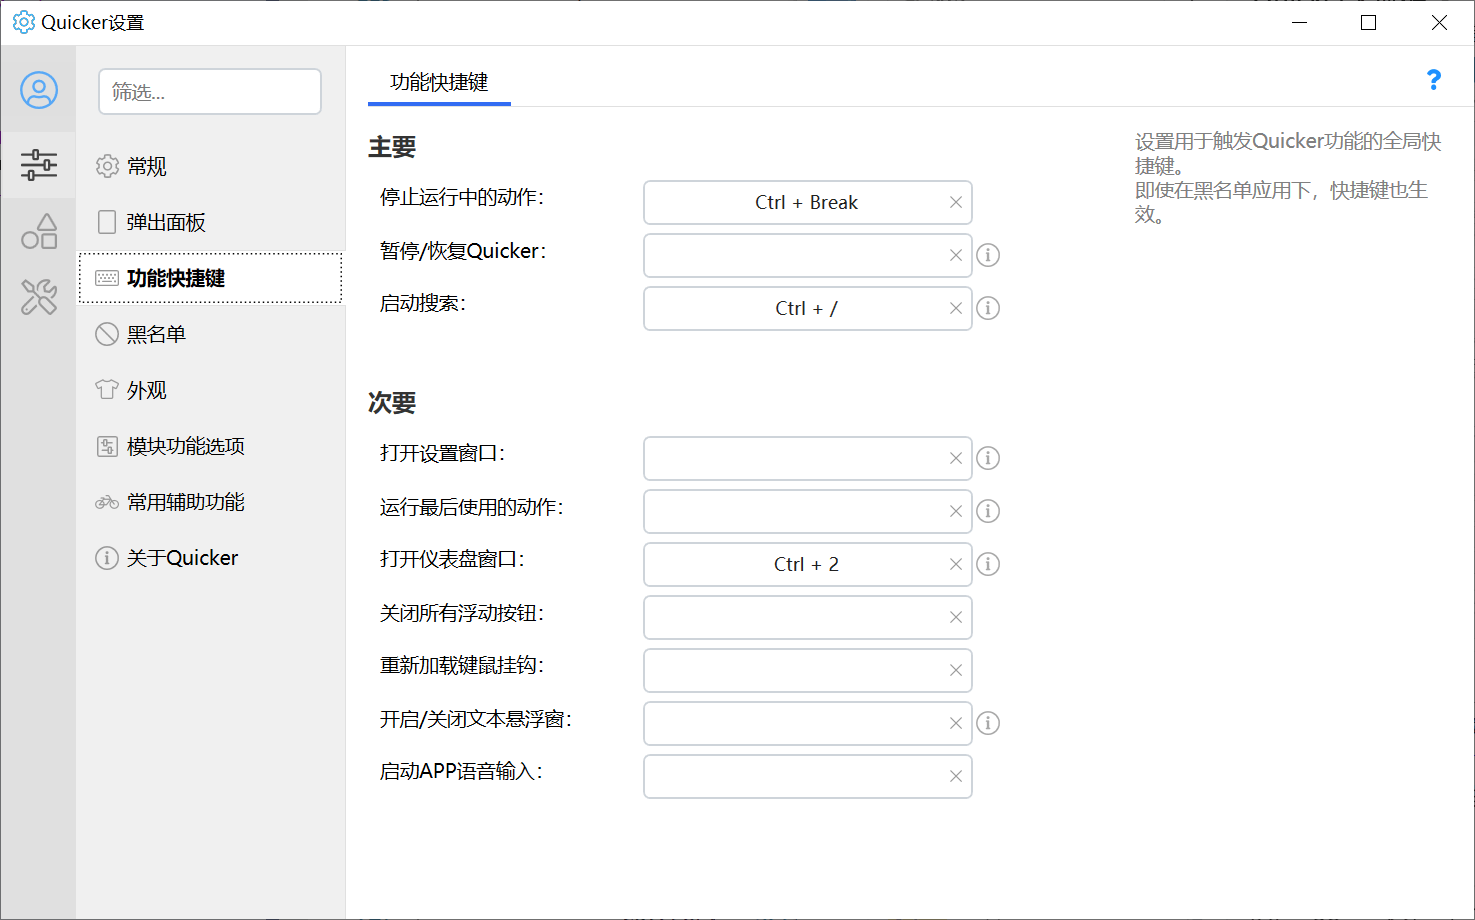Clear the 关闭所有浮动按钮 shortcut
Image resolution: width=1475 pixels, height=920 pixels.
point(956,617)
